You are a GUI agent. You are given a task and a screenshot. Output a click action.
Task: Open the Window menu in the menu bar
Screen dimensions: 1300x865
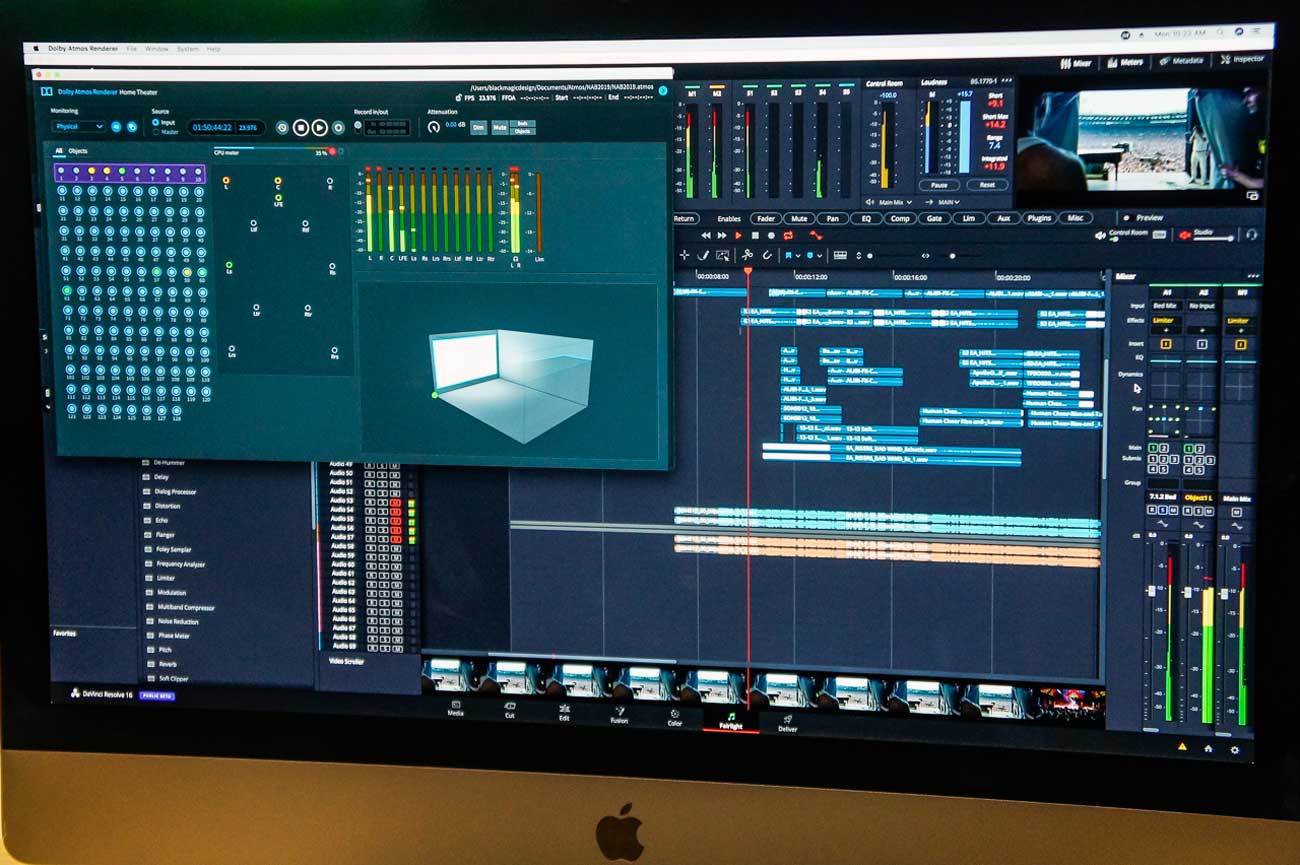[x=157, y=48]
